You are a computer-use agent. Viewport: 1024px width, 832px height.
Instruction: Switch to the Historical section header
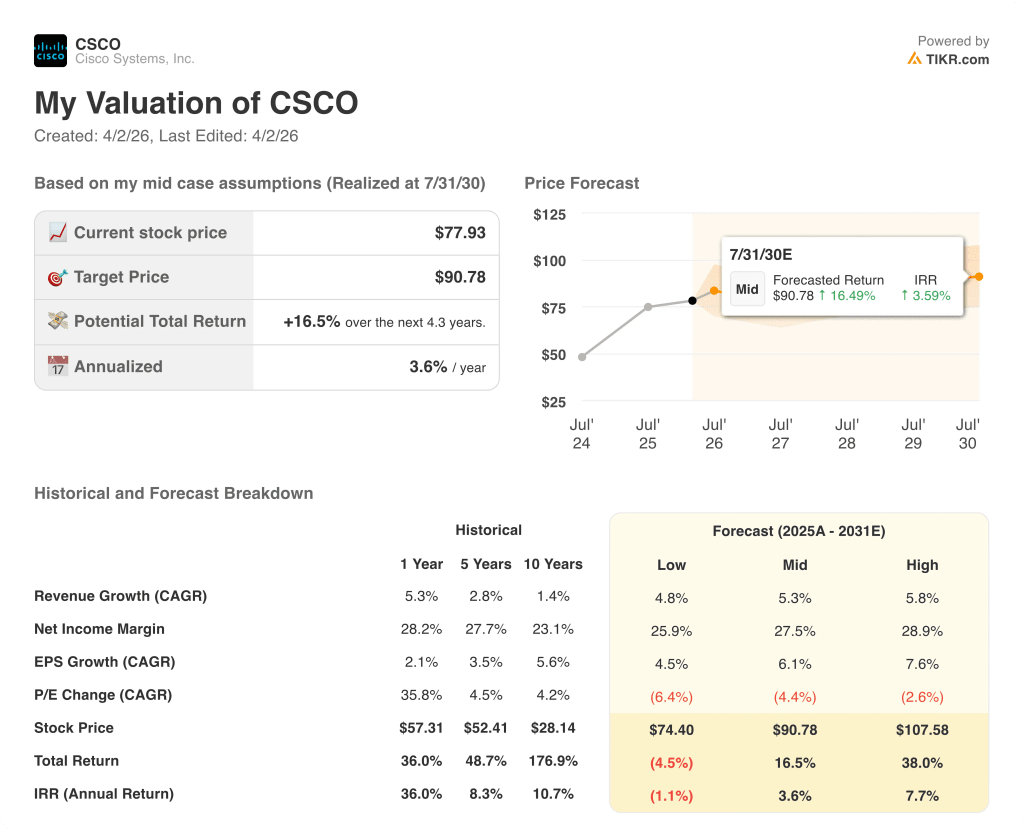(489, 530)
